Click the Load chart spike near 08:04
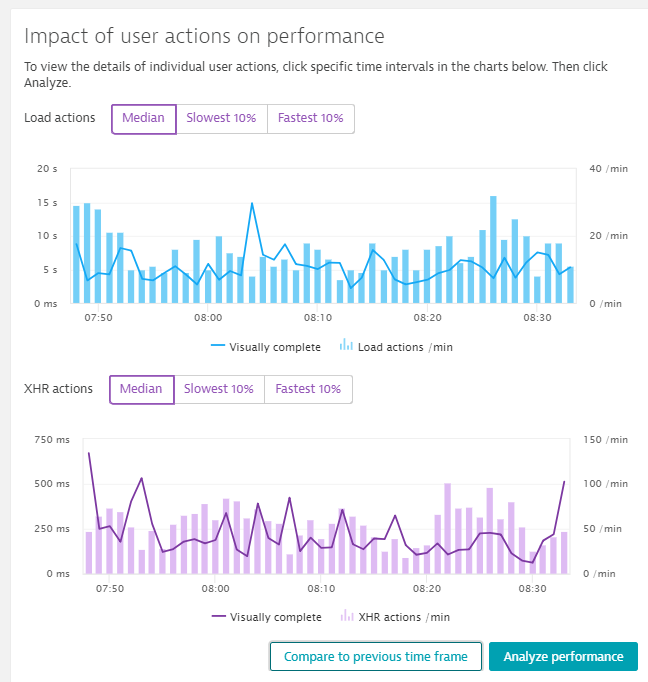This screenshot has height=682, width=648. (x=252, y=204)
